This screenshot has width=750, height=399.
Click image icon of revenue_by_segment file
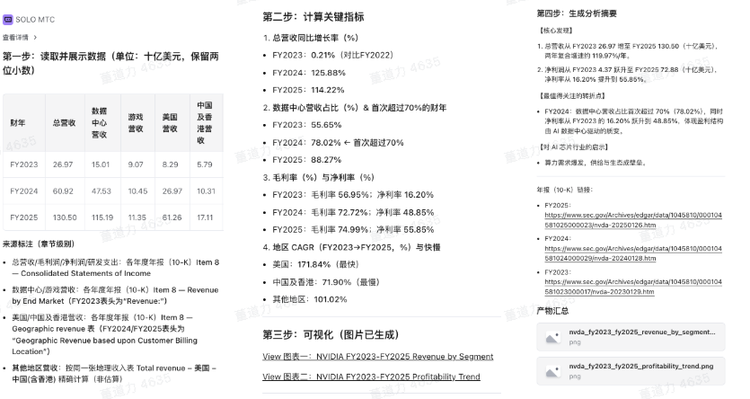(x=553, y=338)
